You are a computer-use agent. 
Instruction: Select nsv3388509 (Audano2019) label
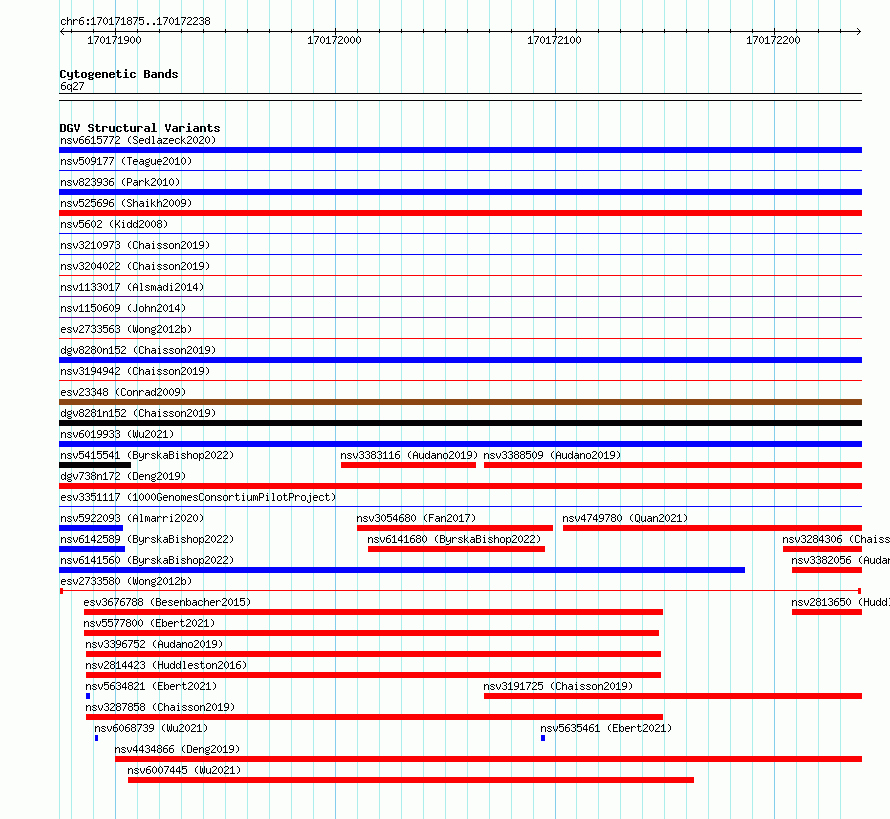(552, 455)
